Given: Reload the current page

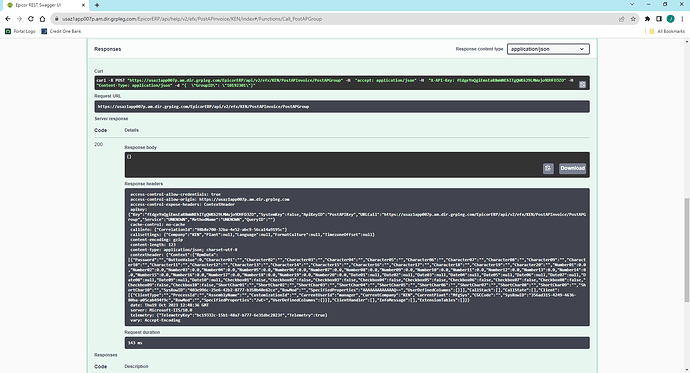Looking at the screenshot, I should 31,19.
